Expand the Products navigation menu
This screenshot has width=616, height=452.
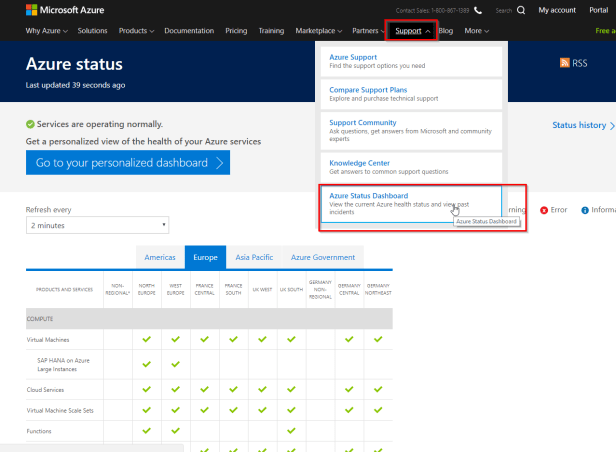[x=136, y=31]
